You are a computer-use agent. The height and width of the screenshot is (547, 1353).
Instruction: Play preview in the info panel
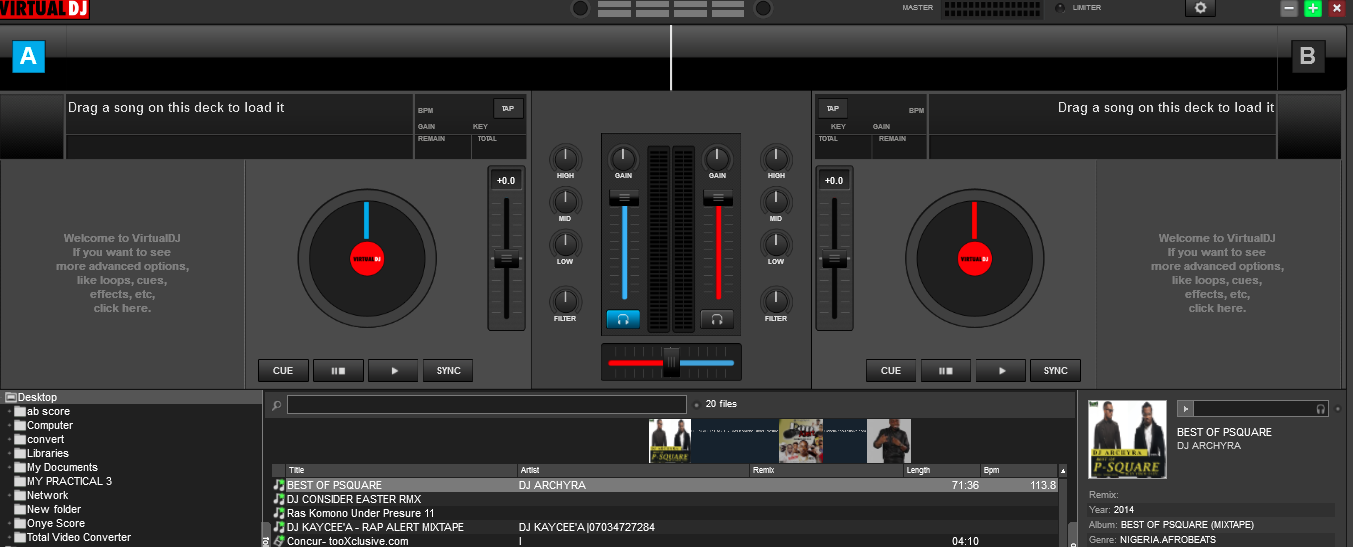point(1186,409)
